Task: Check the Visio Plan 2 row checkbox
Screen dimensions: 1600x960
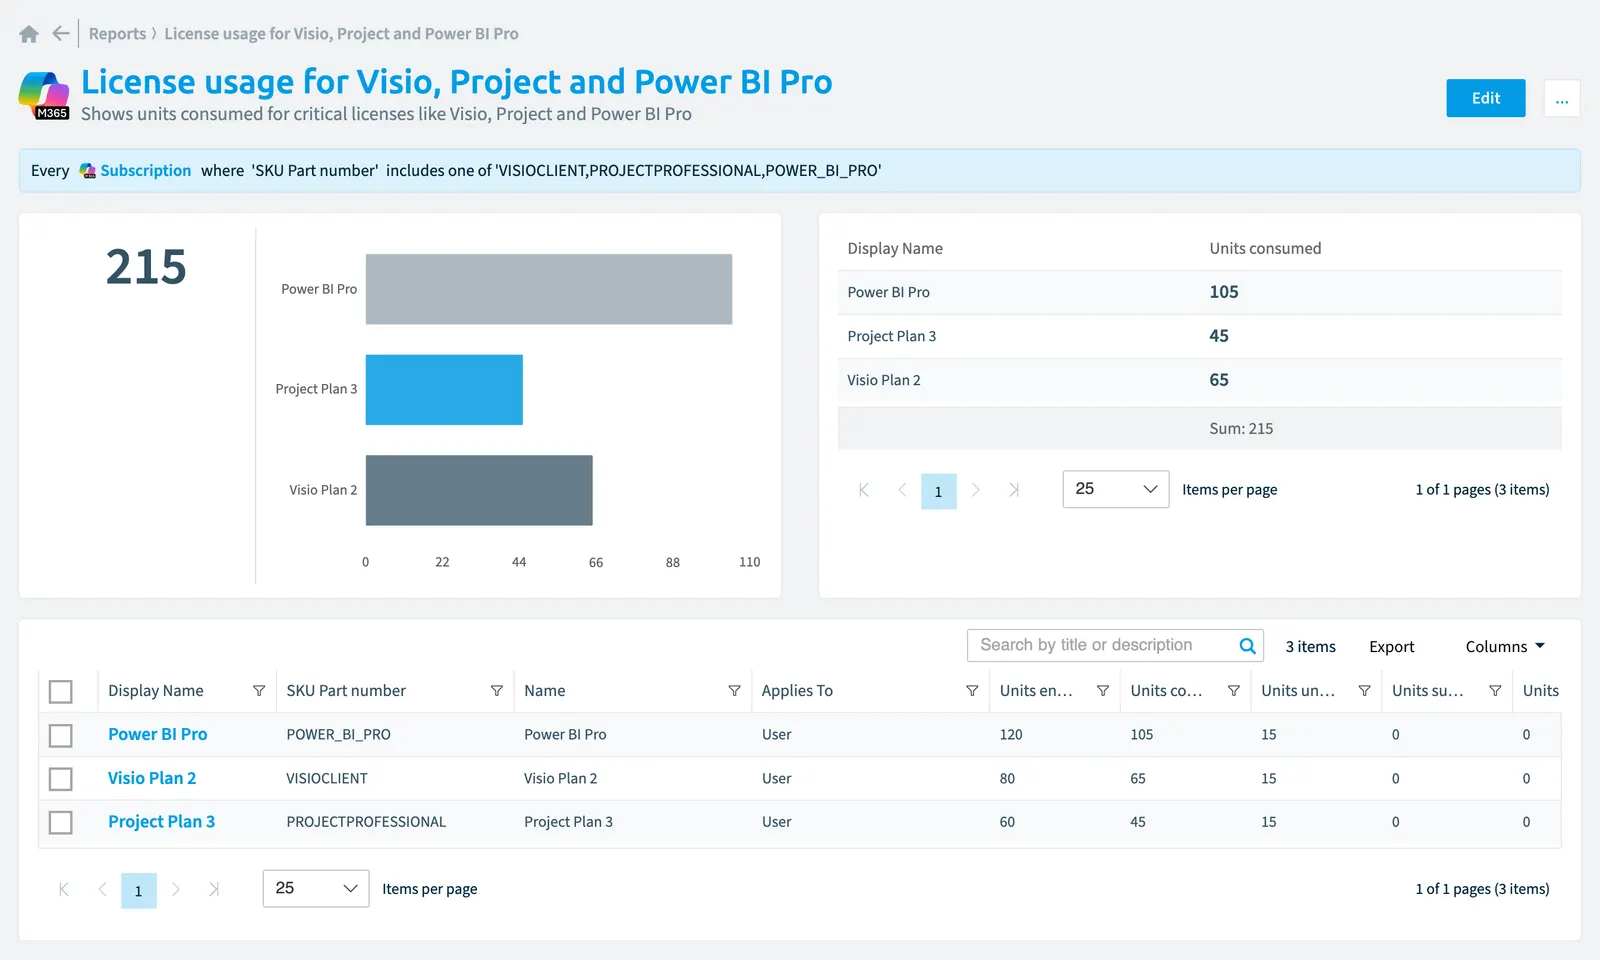Action: [61, 778]
